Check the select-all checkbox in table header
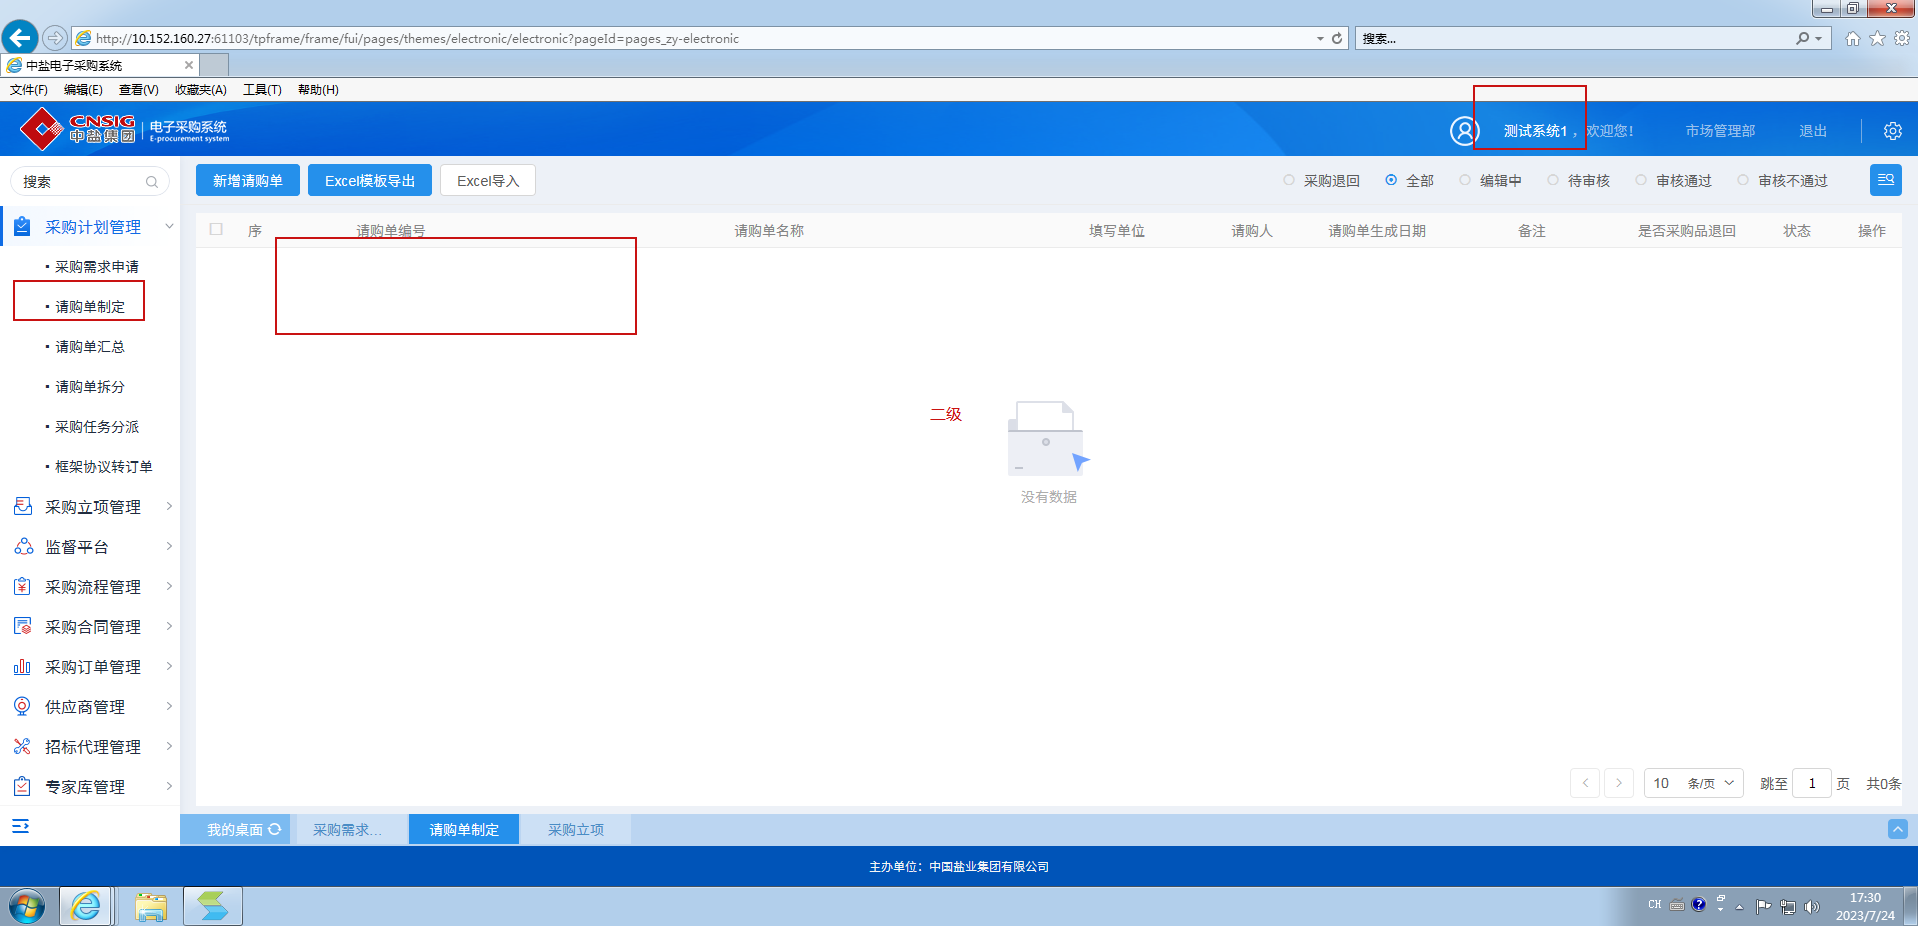Screen dimensions: 1918x926 click(x=216, y=229)
